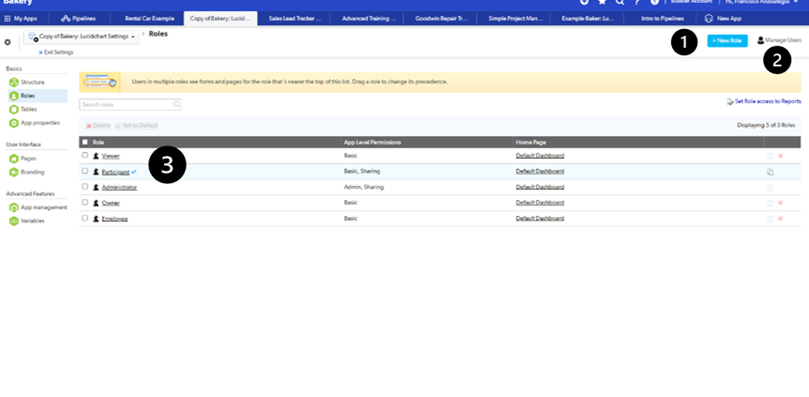Open Default Dashboard link in Administrator row

(x=540, y=187)
